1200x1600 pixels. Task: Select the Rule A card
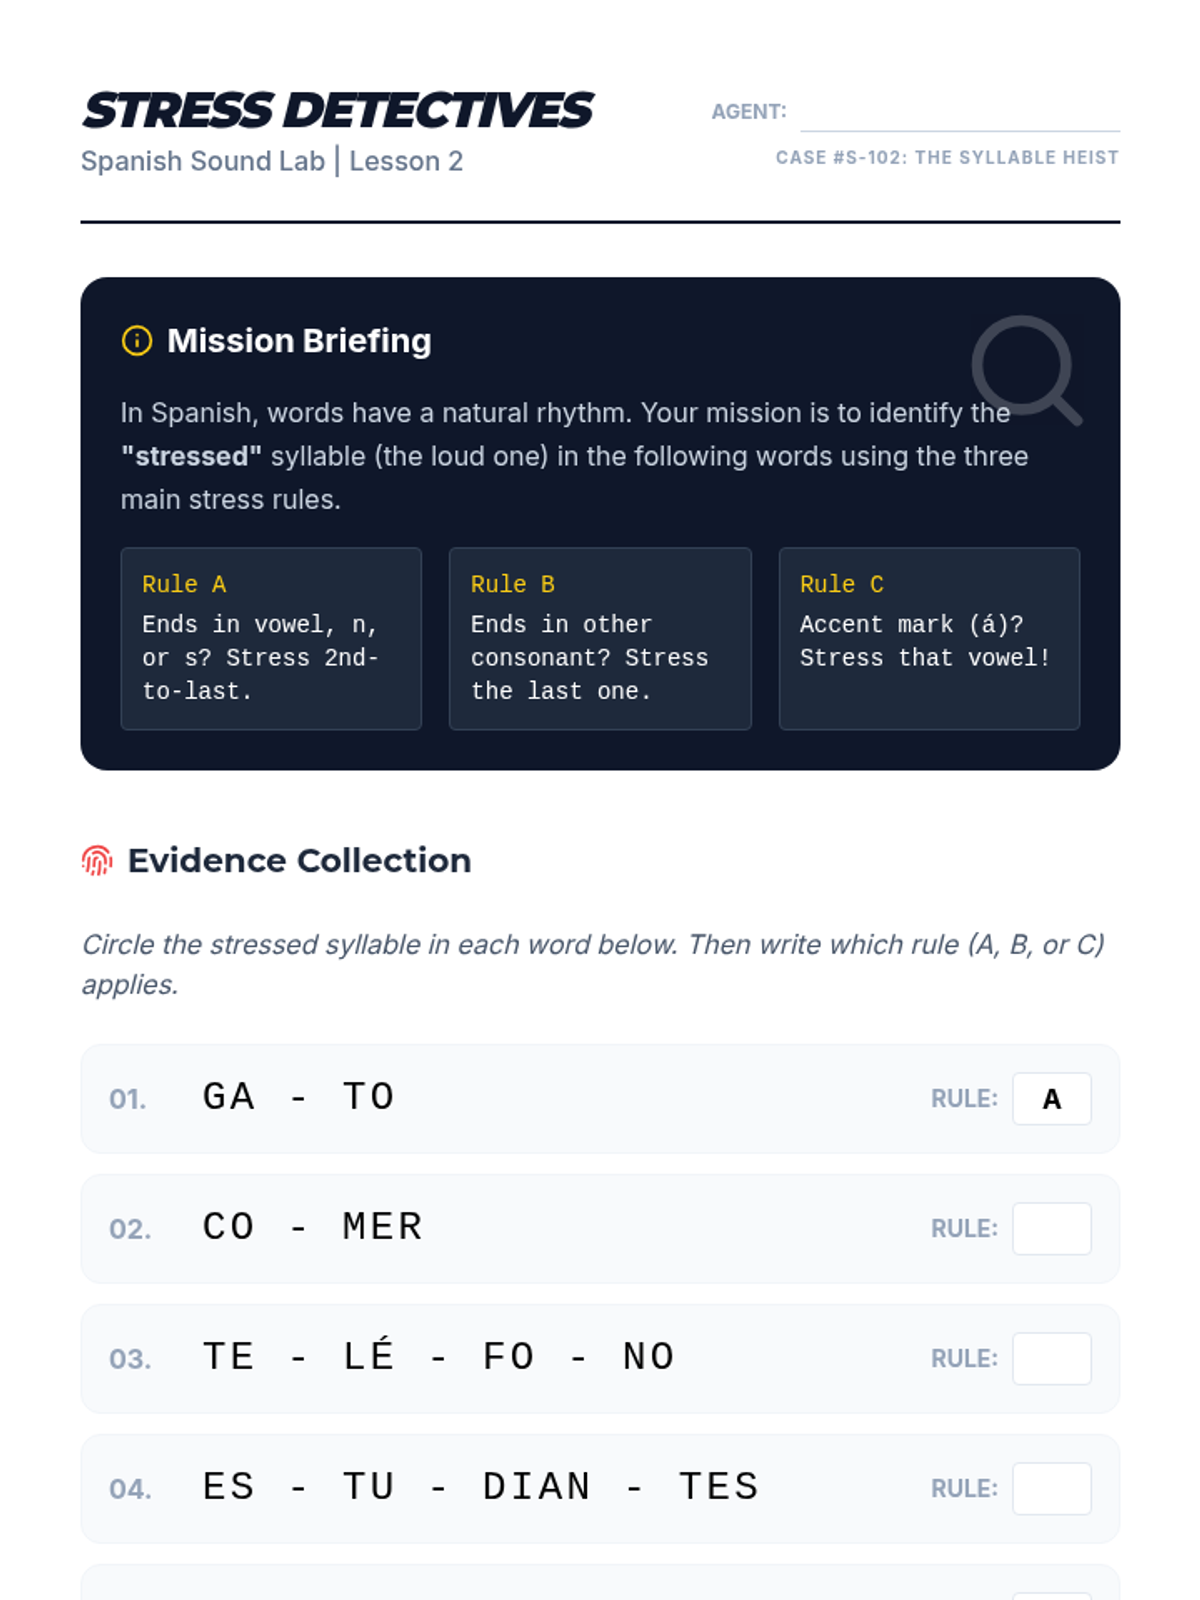point(271,638)
